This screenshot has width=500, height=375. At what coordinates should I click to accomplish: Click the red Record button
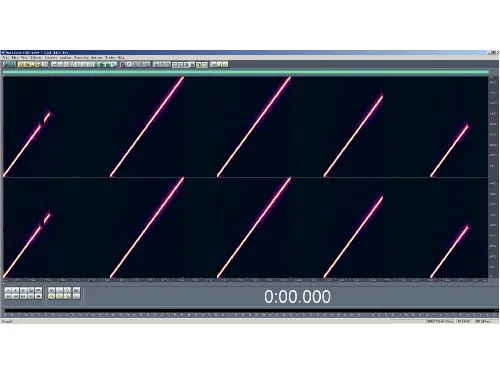(x=38, y=296)
